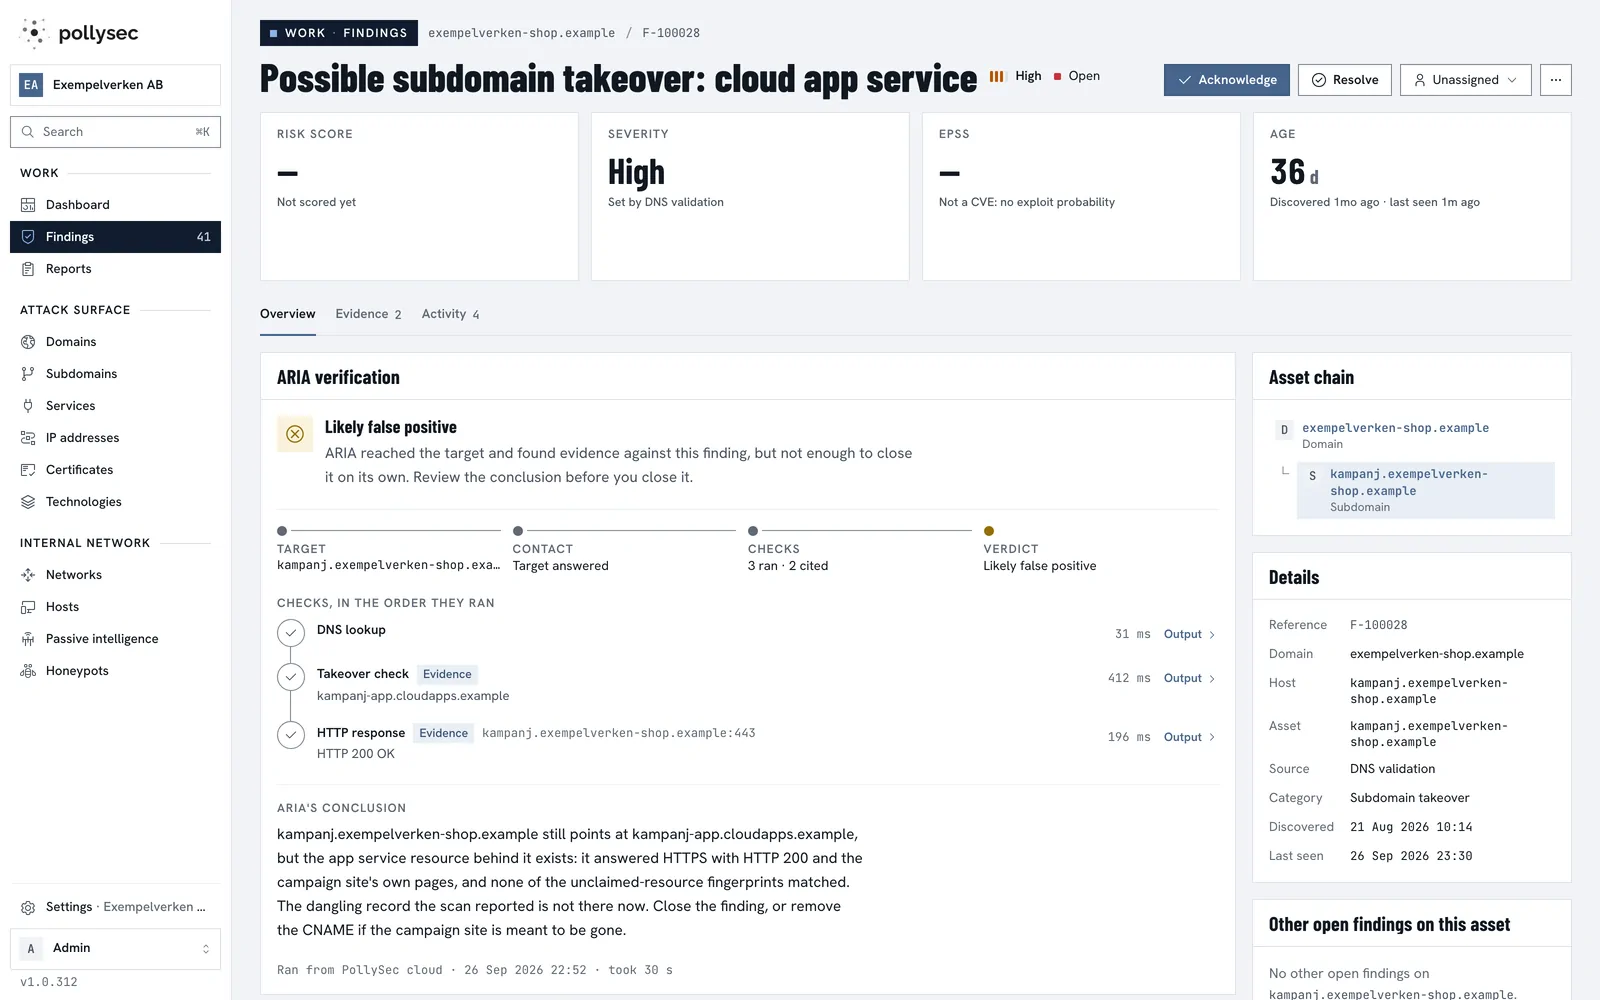The image size is (1600, 1000).
Task: Click exempelverken-shop.example in the breadcrumb
Action: point(521,33)
